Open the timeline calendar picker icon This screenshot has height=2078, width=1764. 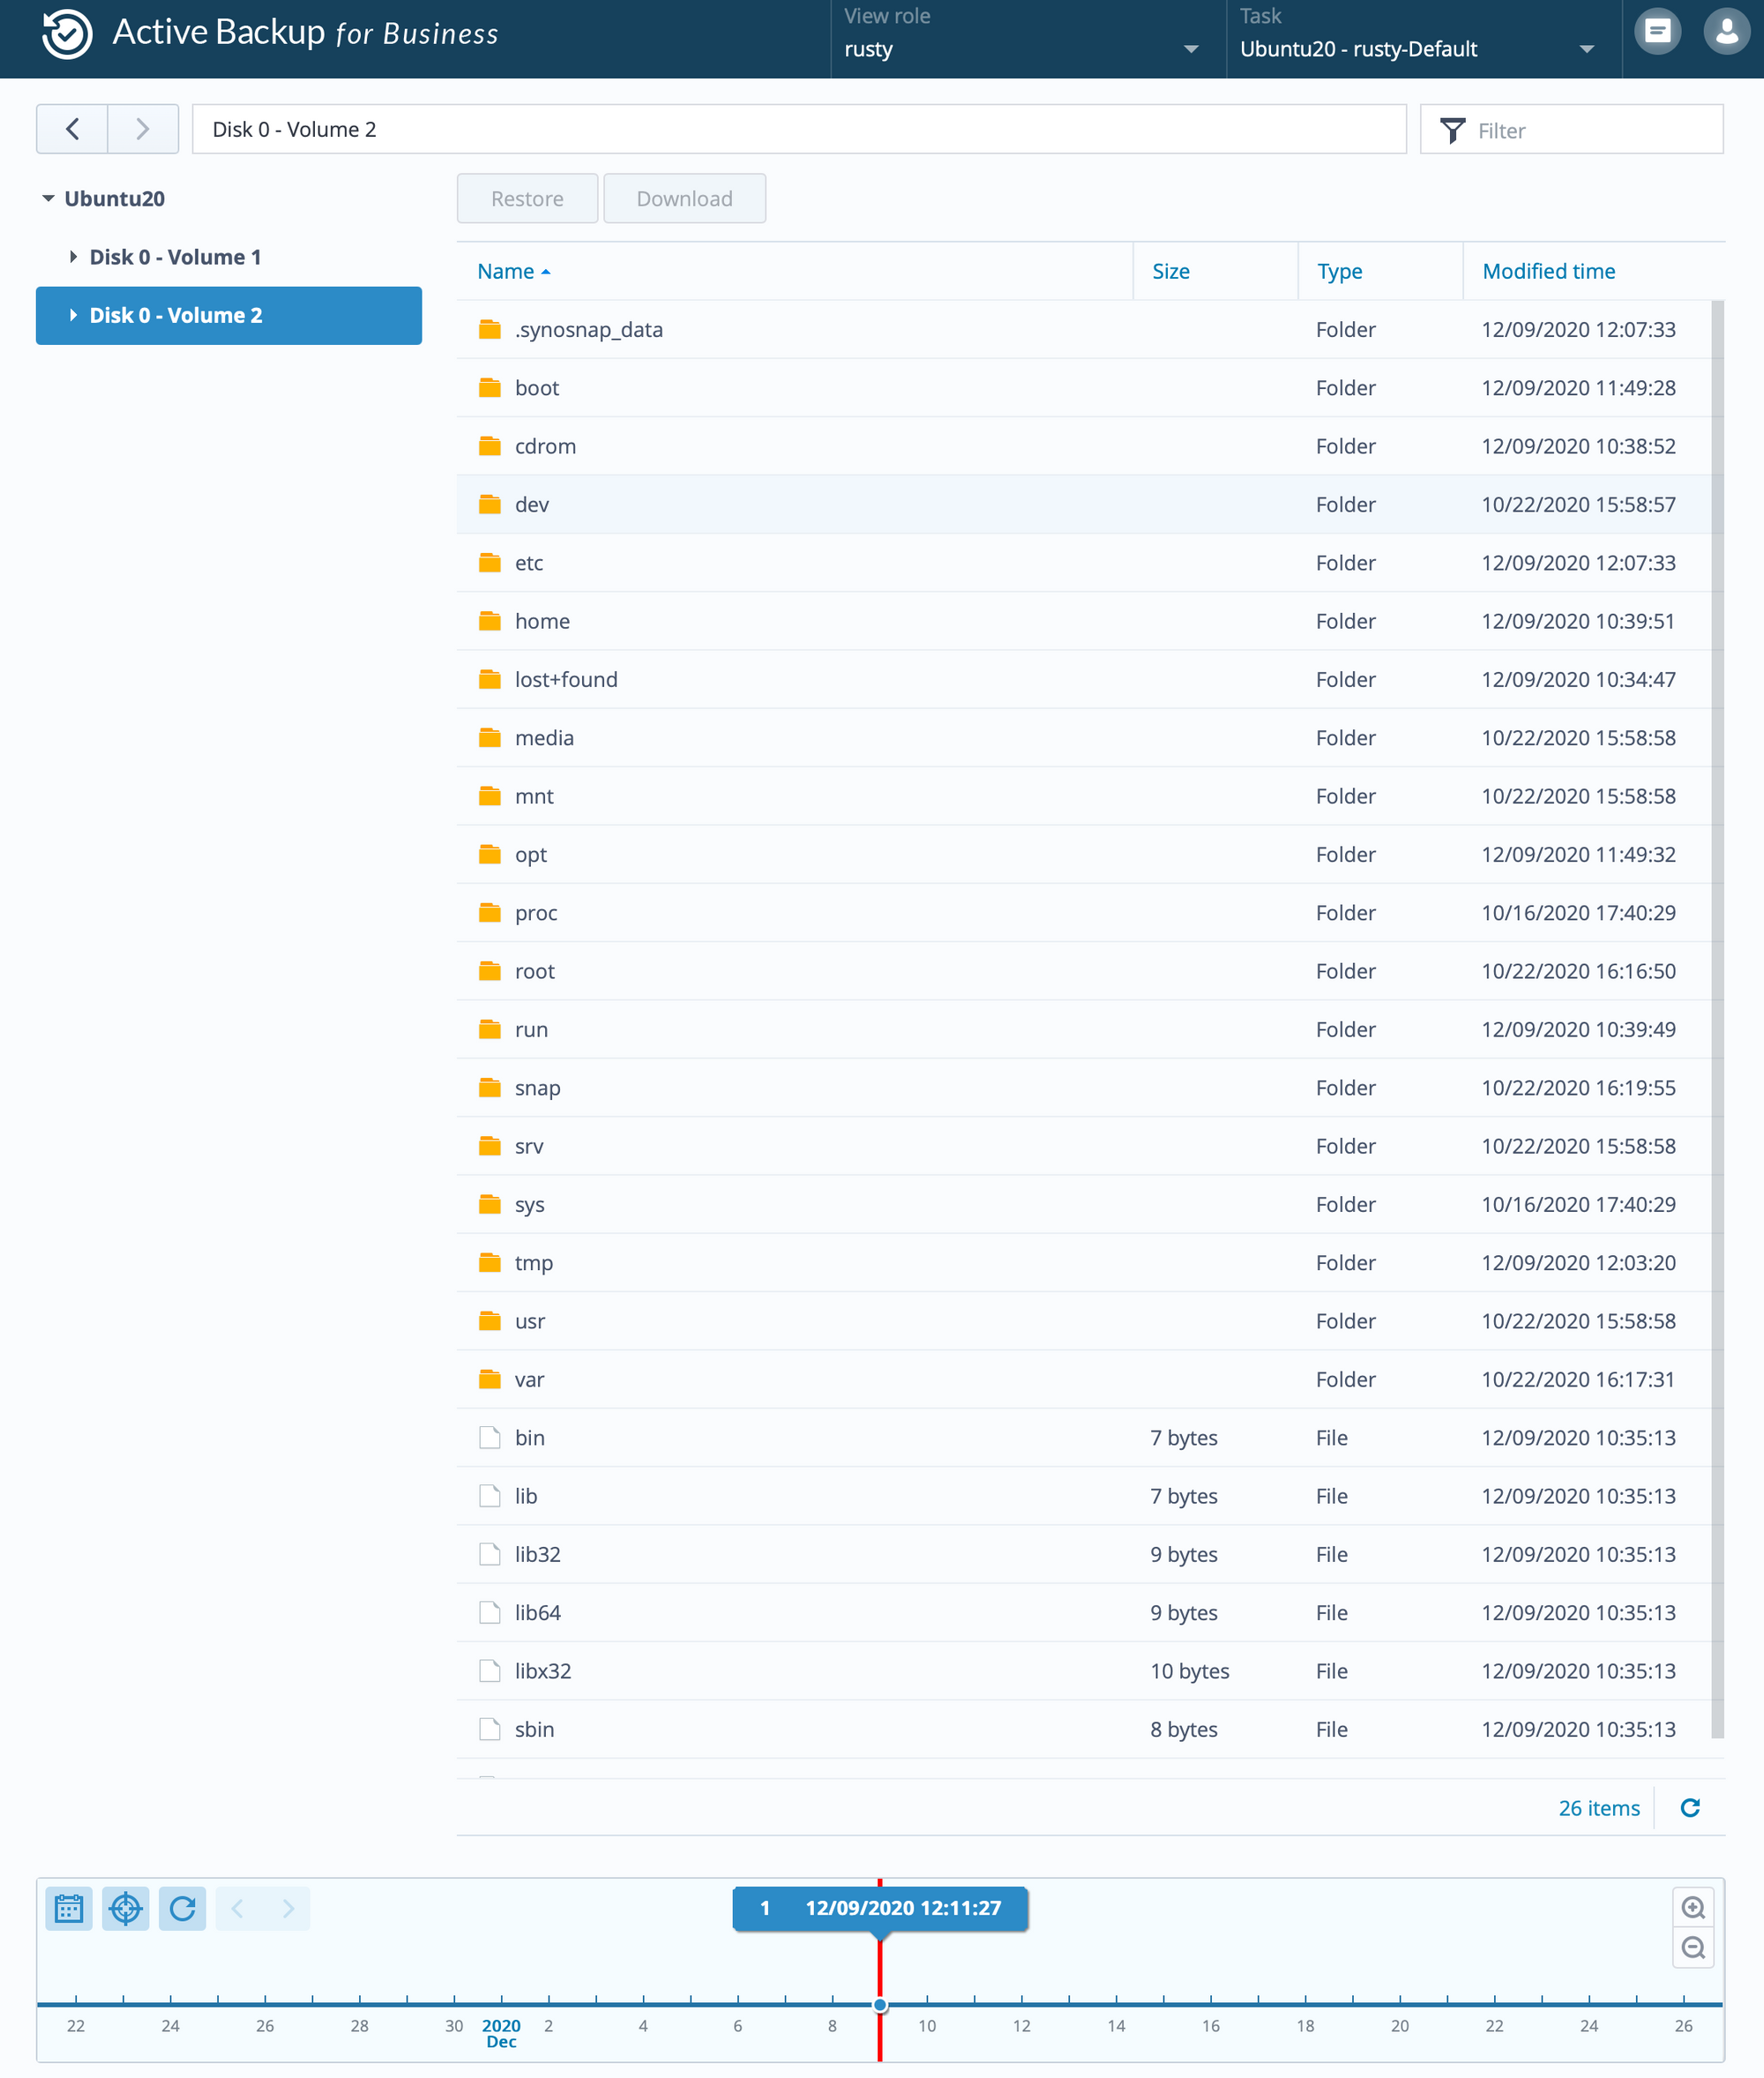coord(69,1908)
